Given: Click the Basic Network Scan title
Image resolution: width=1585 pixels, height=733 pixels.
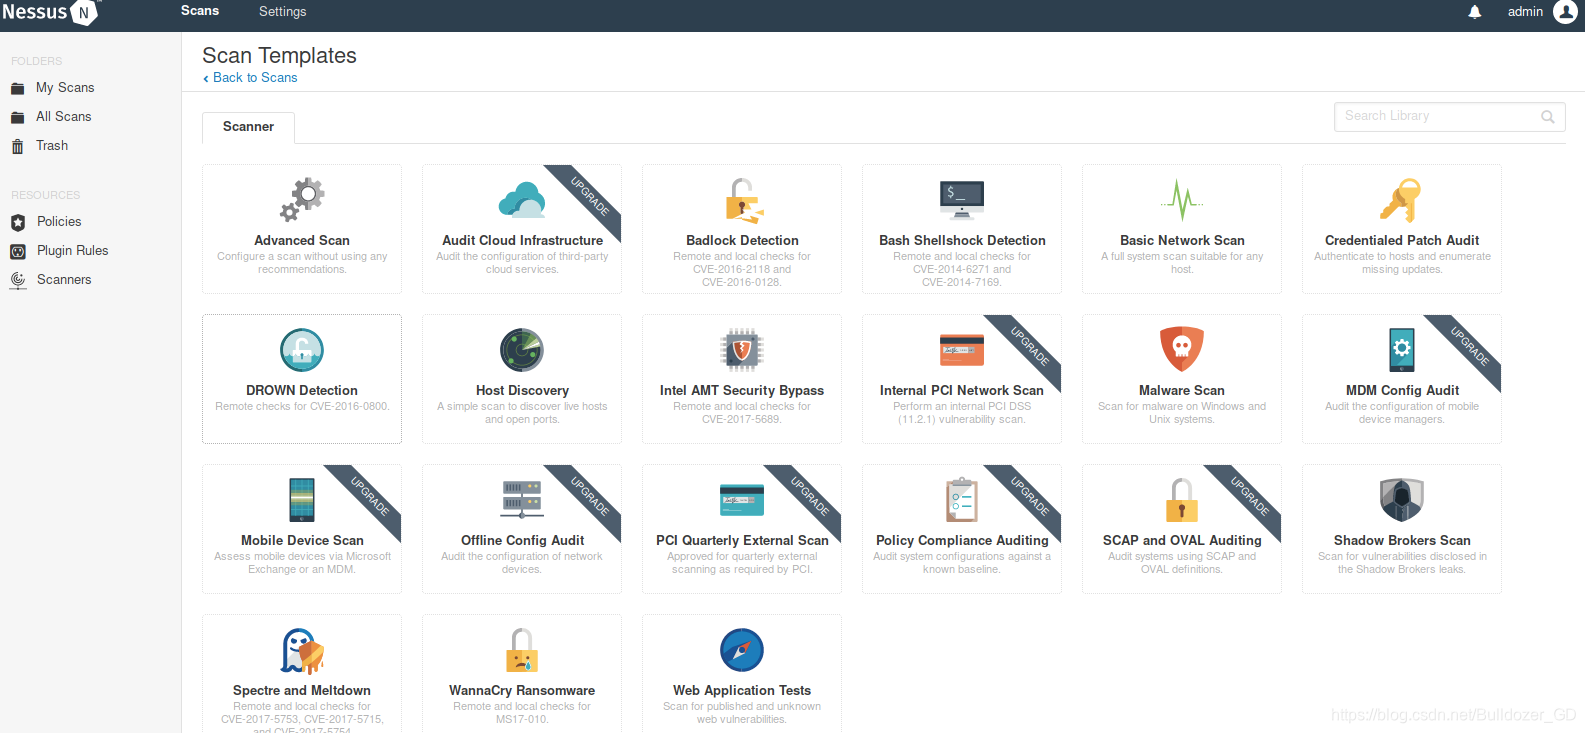Looking at the screenshot, I should (x=1182, y=241).
